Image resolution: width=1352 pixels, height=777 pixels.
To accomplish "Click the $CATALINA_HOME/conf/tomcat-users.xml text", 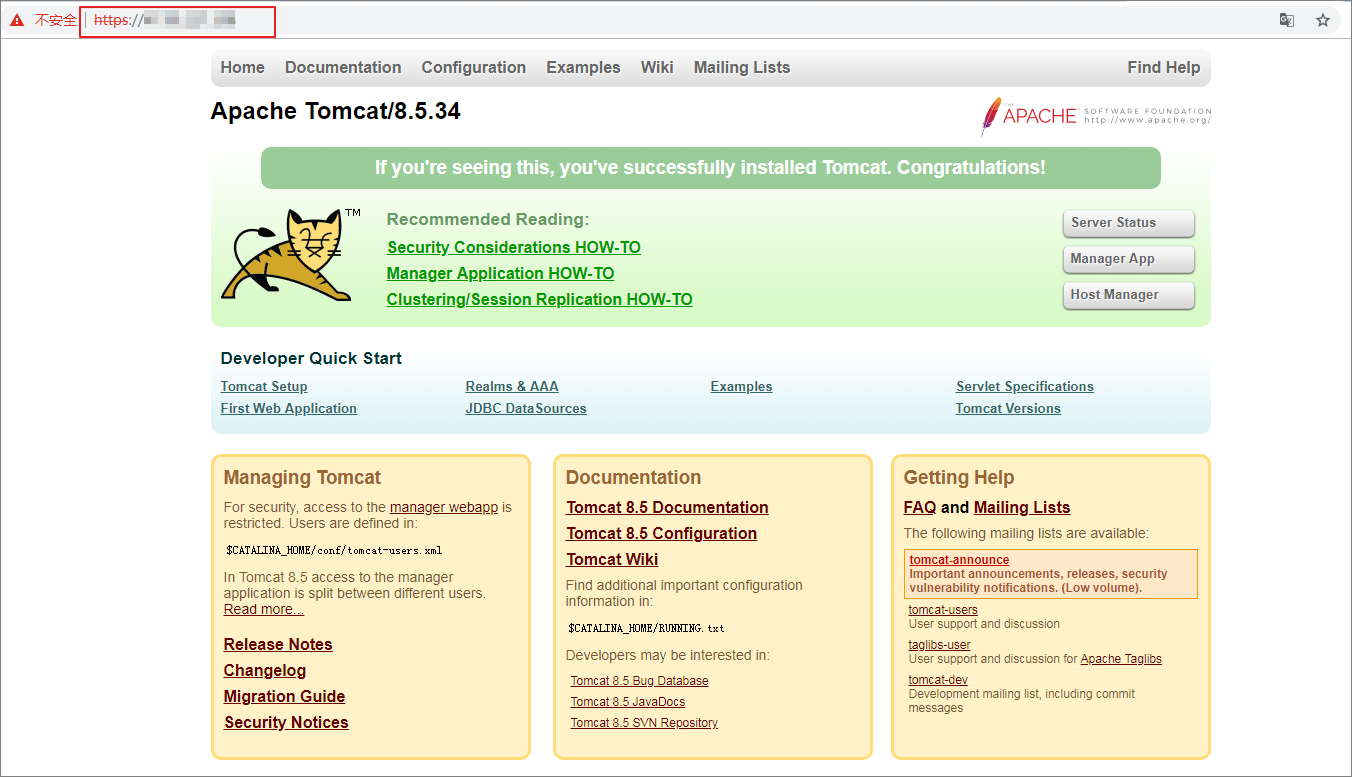I will pyautogui.click(x=334, y=550).
